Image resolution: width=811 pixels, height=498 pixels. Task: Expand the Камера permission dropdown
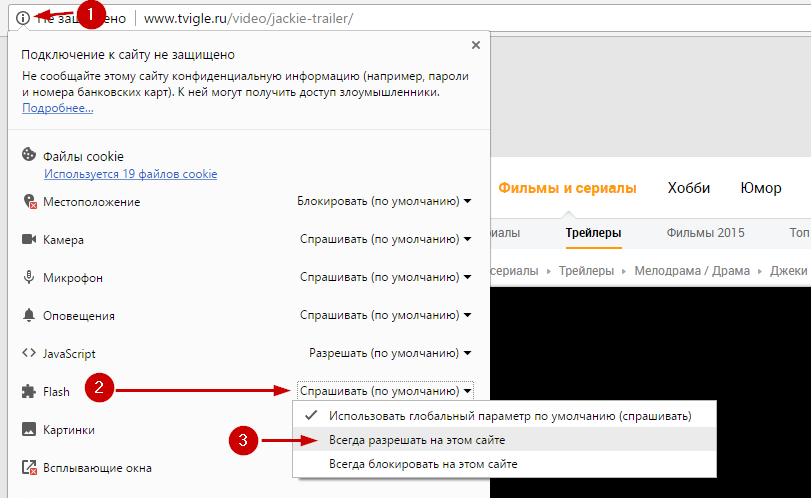point(386,240)
